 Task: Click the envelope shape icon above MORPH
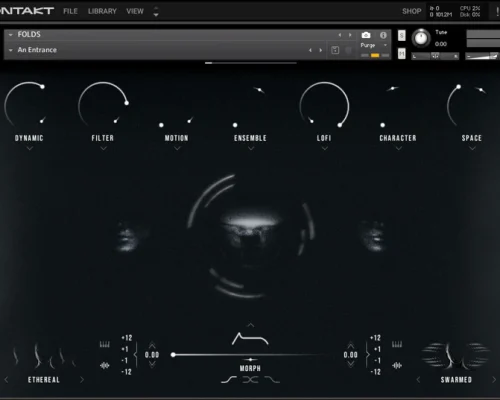tap(250, 339)
